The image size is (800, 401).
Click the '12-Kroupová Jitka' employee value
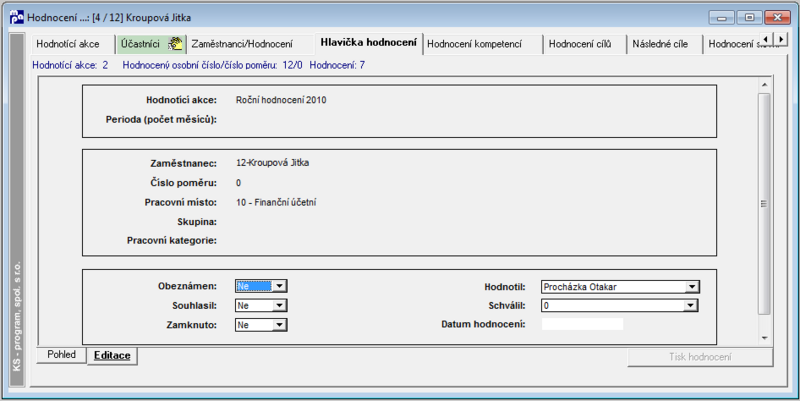pyautogui.click(x=272, y=163)
